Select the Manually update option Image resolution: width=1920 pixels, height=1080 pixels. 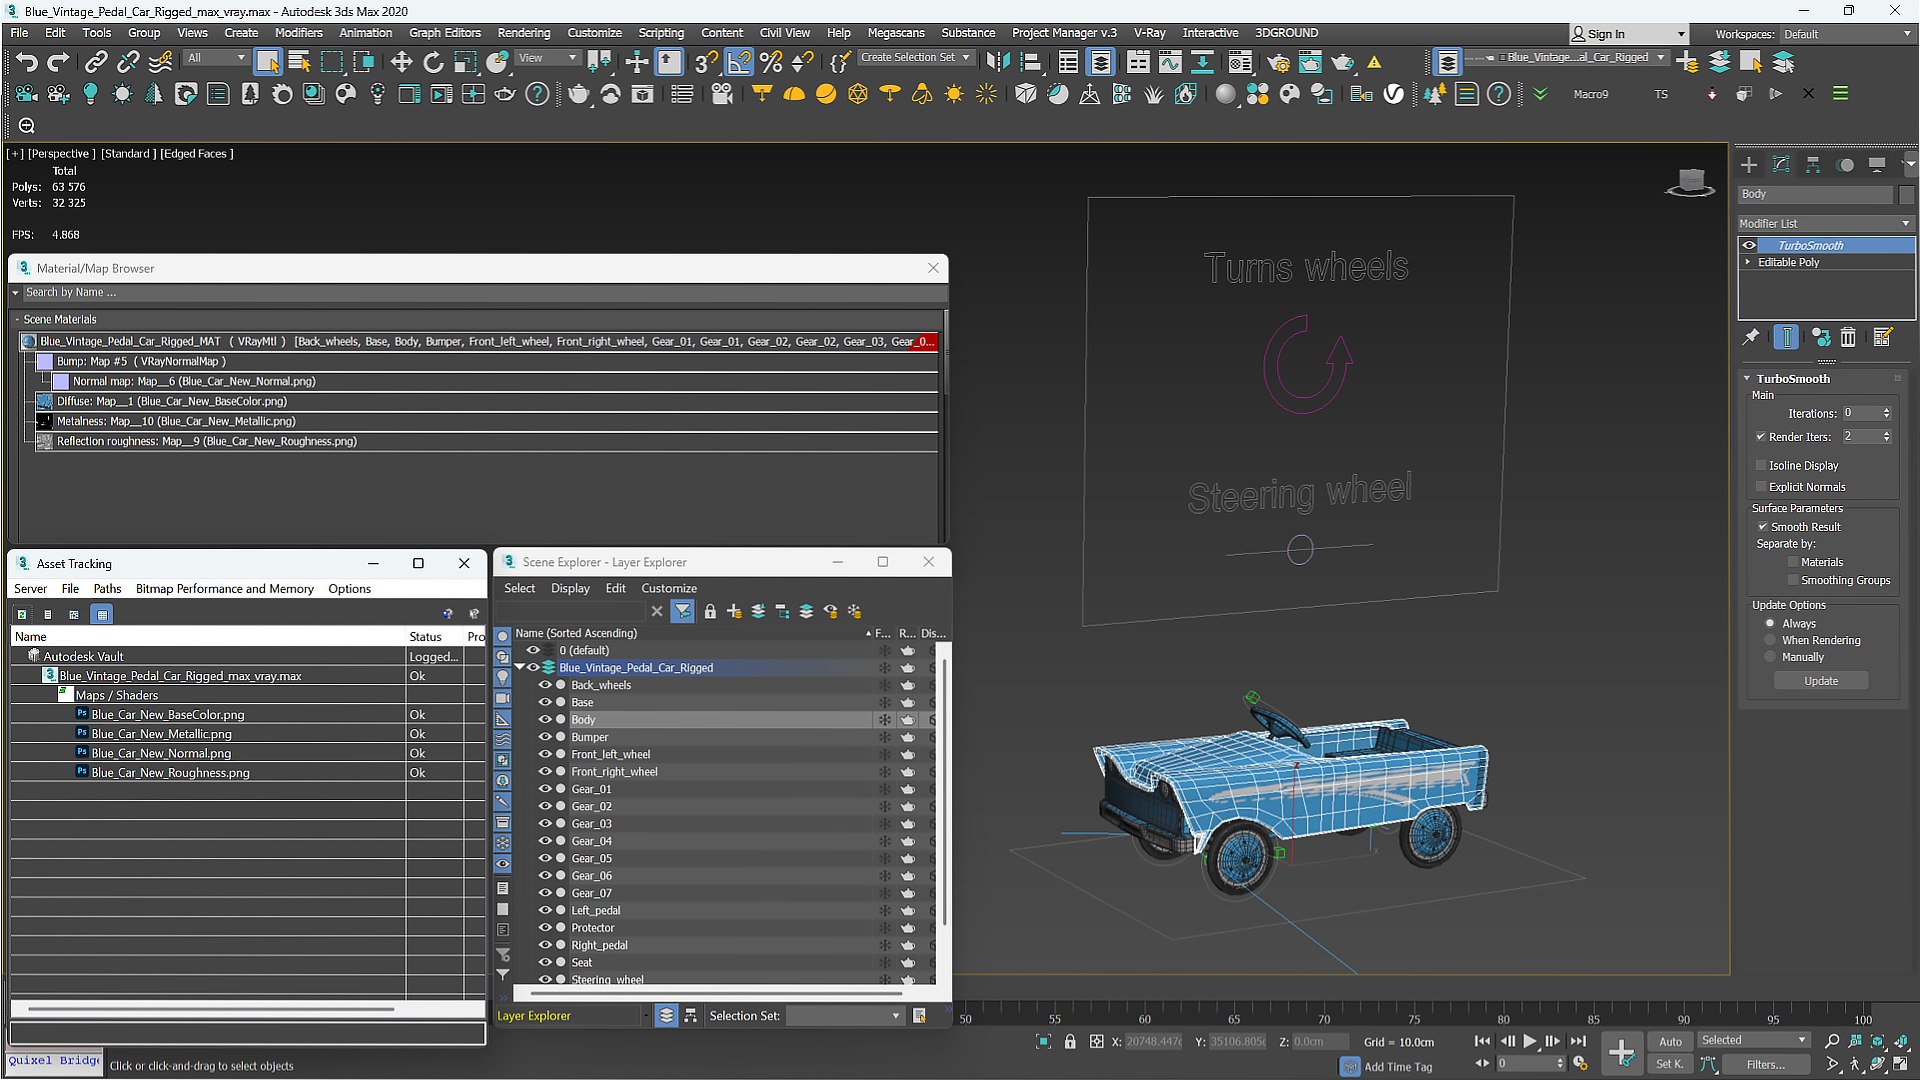pos(1770,658)
